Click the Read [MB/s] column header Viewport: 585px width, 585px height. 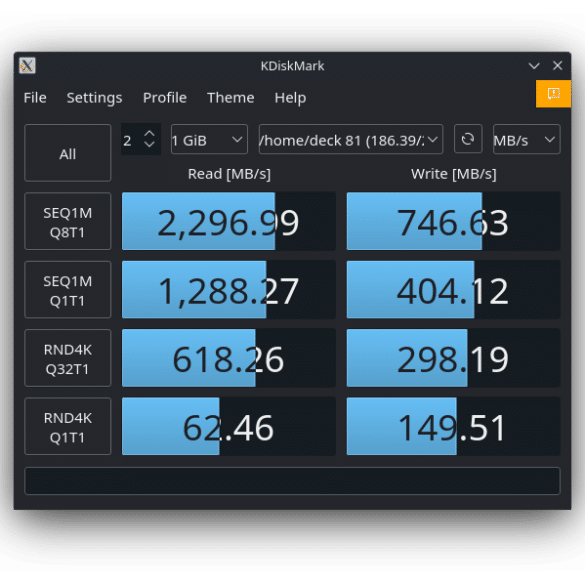229,174
